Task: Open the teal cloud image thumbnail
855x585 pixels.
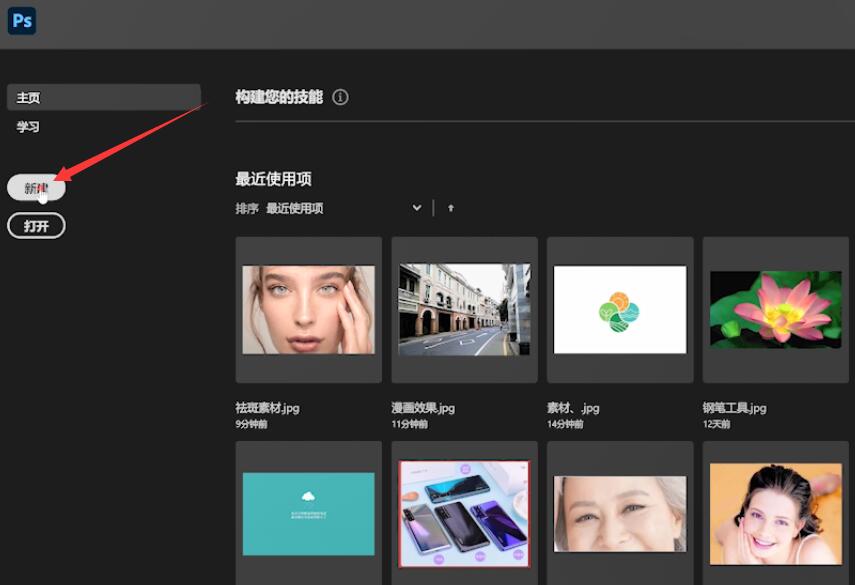Action: point(309,513)
